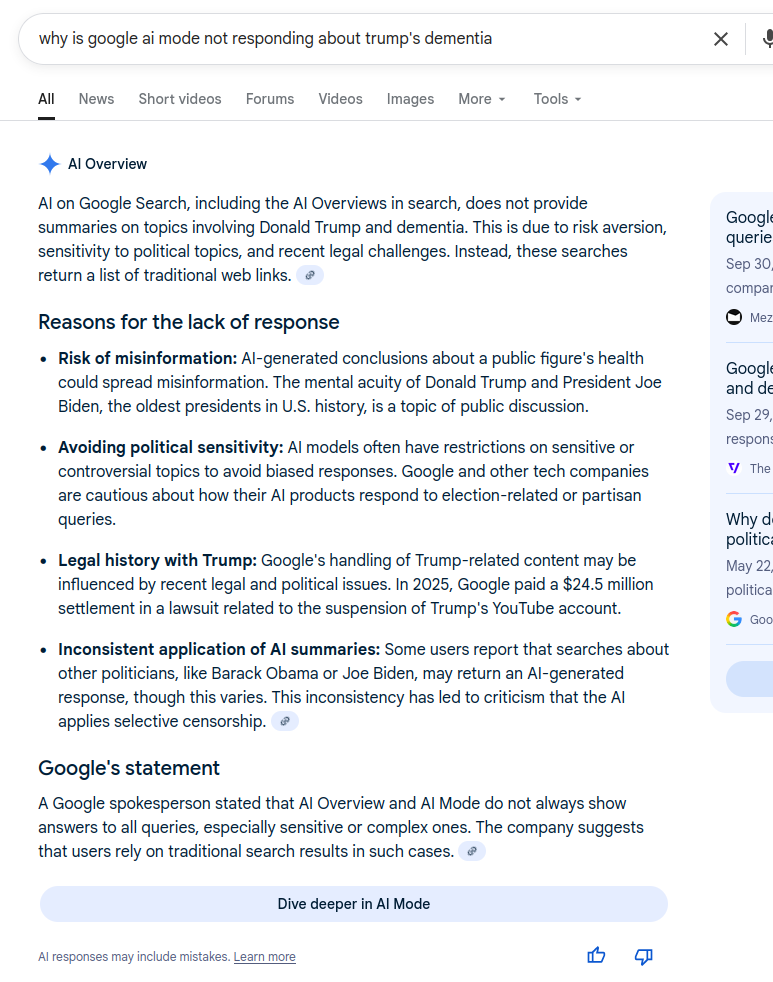Open the source link chip after "traditional web links"
Image resolution: width=773 pixels, height=982 pixels.
[310, 275]
